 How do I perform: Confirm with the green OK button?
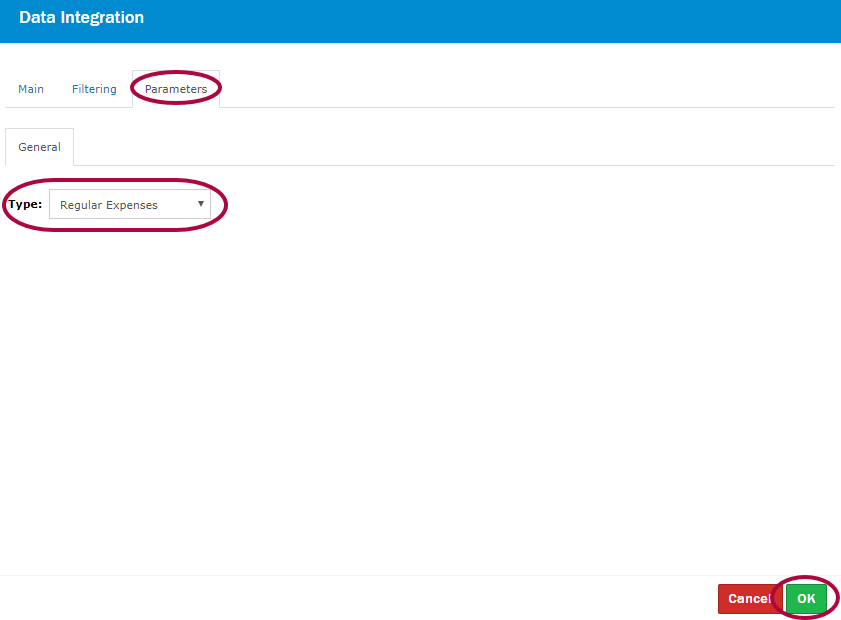(x=806, y=599)
